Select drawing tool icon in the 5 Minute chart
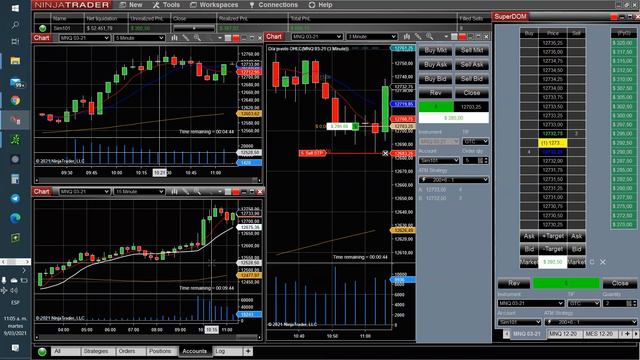The height and width of the screenshot is (360, 640). [186, 38]
